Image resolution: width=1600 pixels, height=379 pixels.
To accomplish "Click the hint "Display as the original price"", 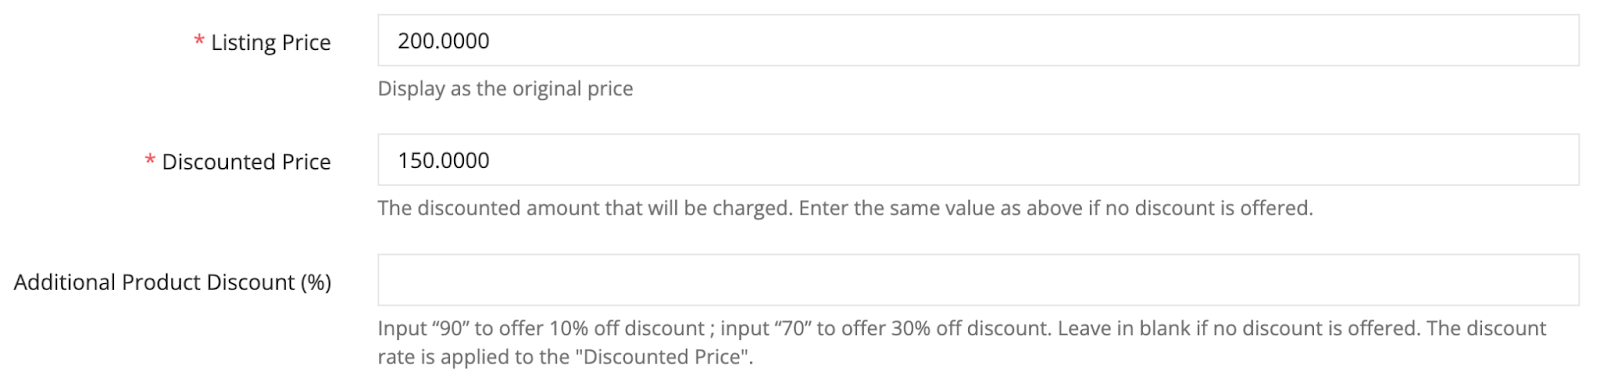I will [x=505, y=89].
